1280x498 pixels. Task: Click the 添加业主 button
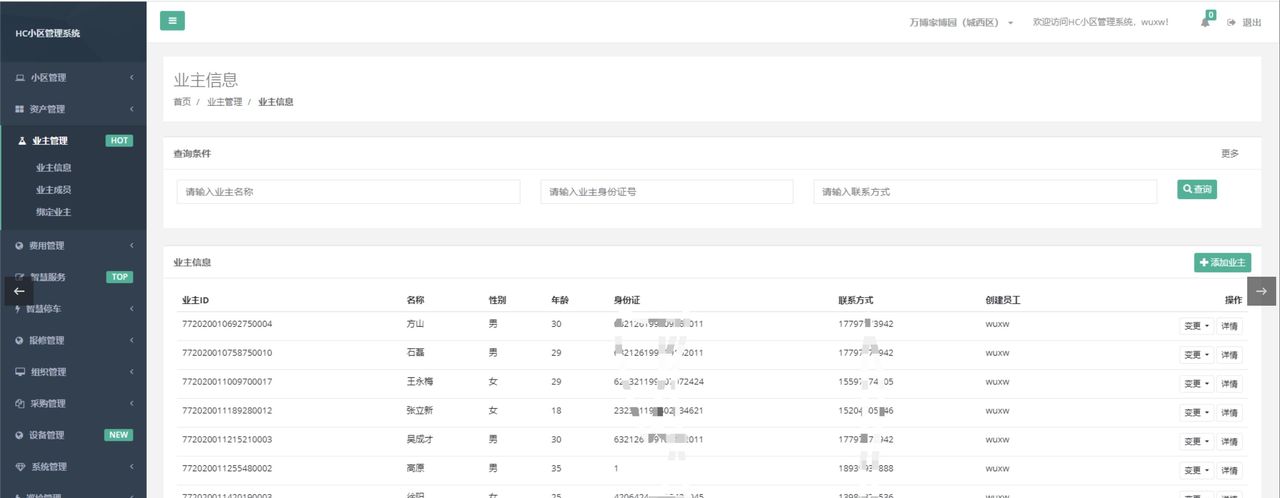click(x=1222, y=262)
